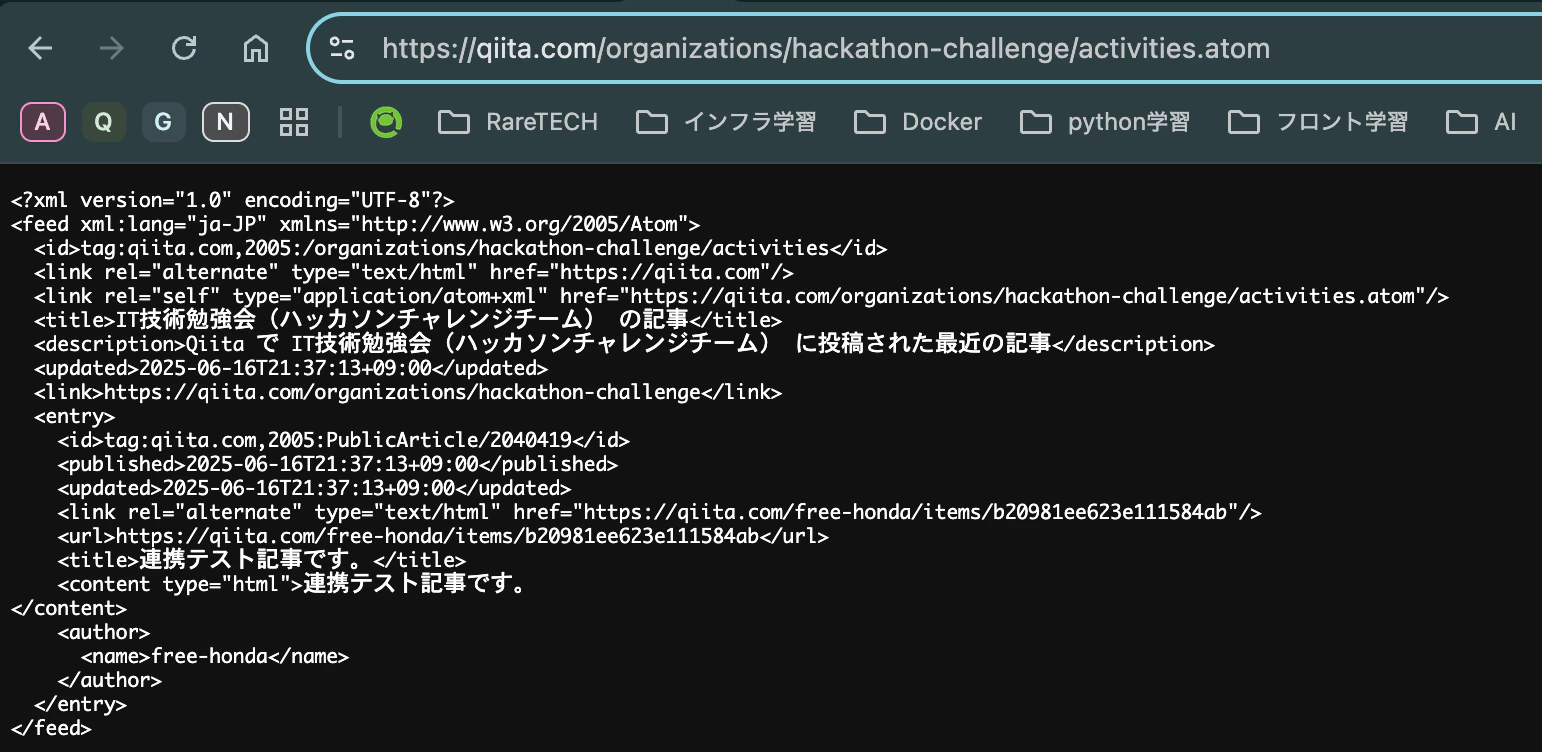Open the browser home page
The image size is (1542, 752).
pos(255,47)
